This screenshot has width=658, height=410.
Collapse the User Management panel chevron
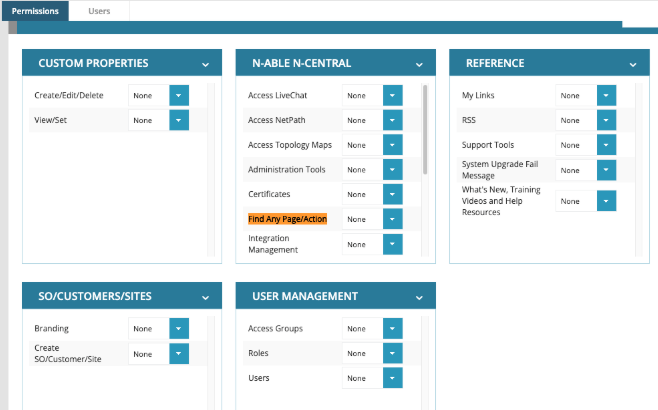click(419, 297)
